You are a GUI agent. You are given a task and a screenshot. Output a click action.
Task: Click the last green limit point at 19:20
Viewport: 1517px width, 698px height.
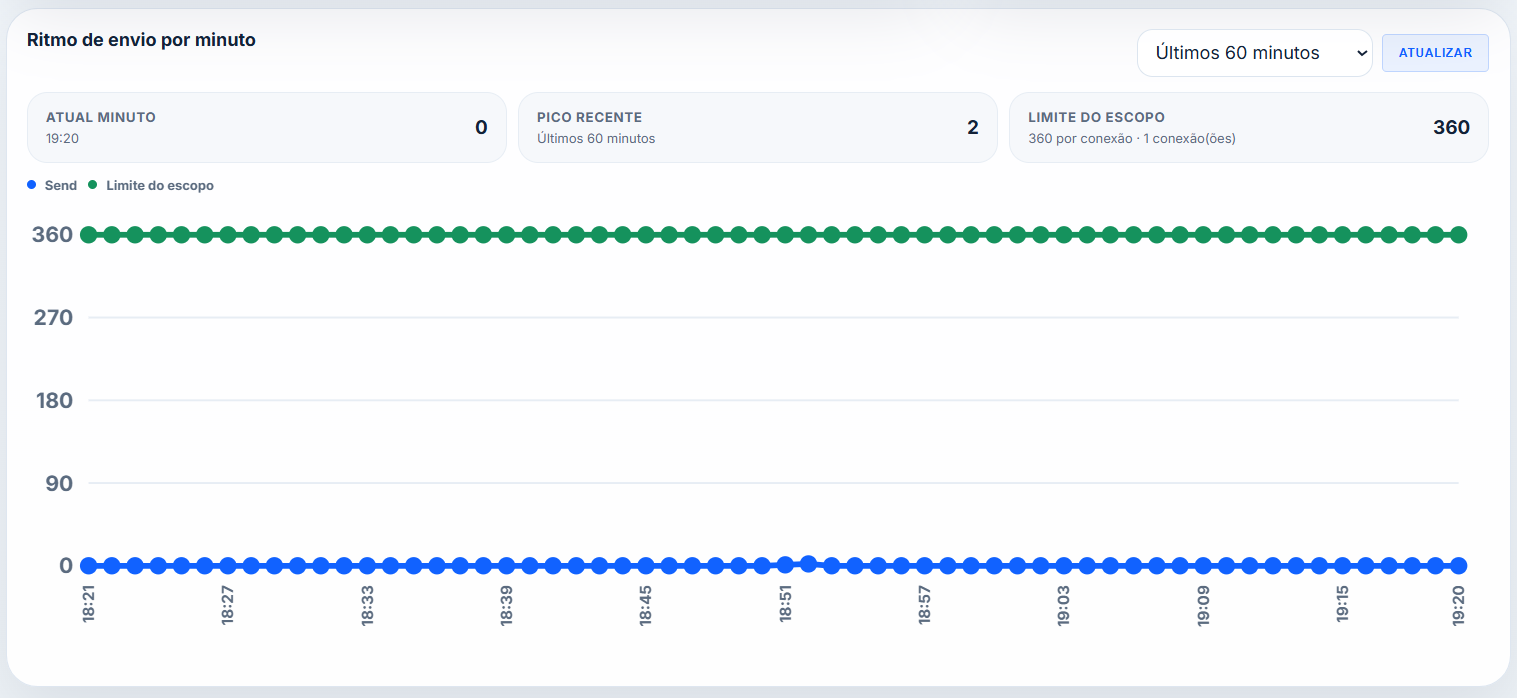[1458, 234]
